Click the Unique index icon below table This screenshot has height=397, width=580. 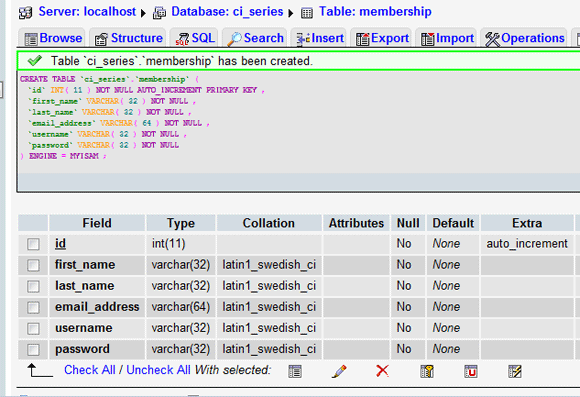click(471, 371)
